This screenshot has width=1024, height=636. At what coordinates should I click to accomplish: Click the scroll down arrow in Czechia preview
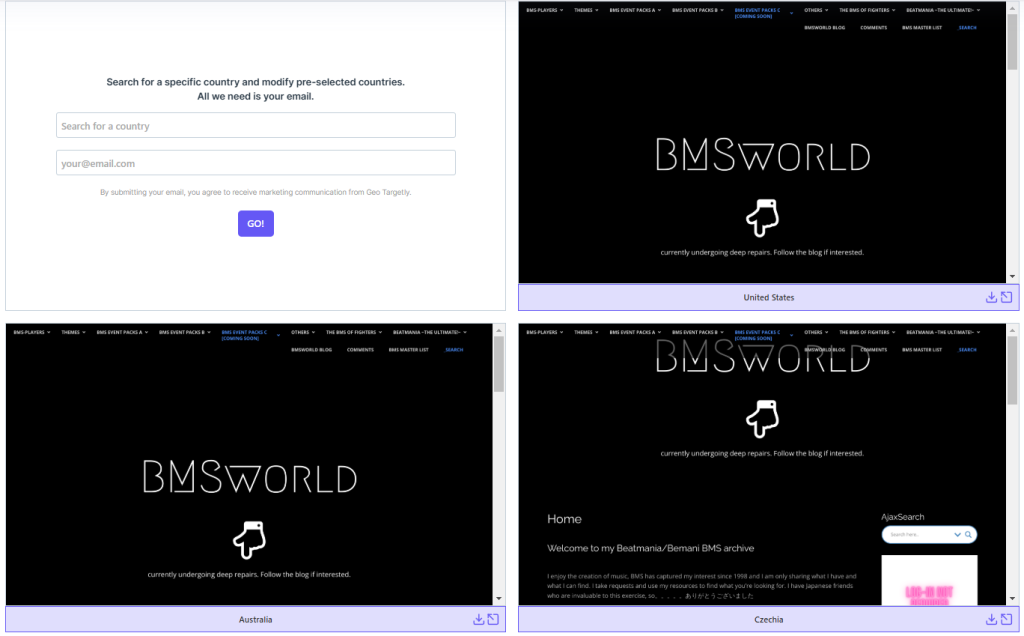(x=1012, y=598)
